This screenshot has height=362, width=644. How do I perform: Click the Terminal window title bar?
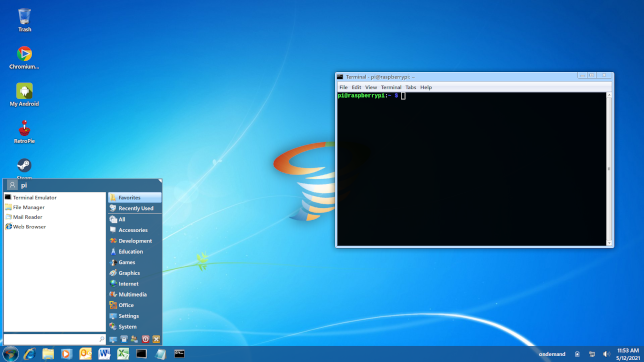[474, 77]
